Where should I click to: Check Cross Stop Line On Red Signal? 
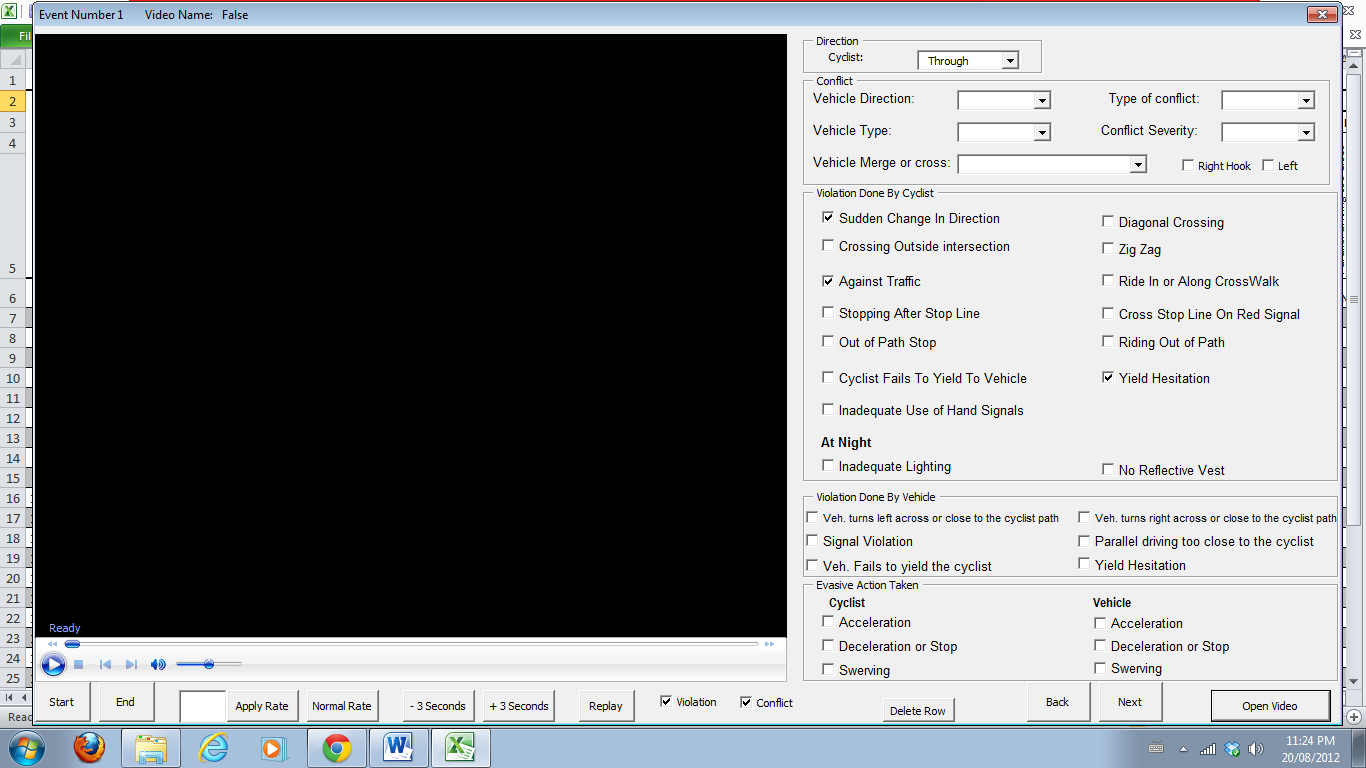1108,313
